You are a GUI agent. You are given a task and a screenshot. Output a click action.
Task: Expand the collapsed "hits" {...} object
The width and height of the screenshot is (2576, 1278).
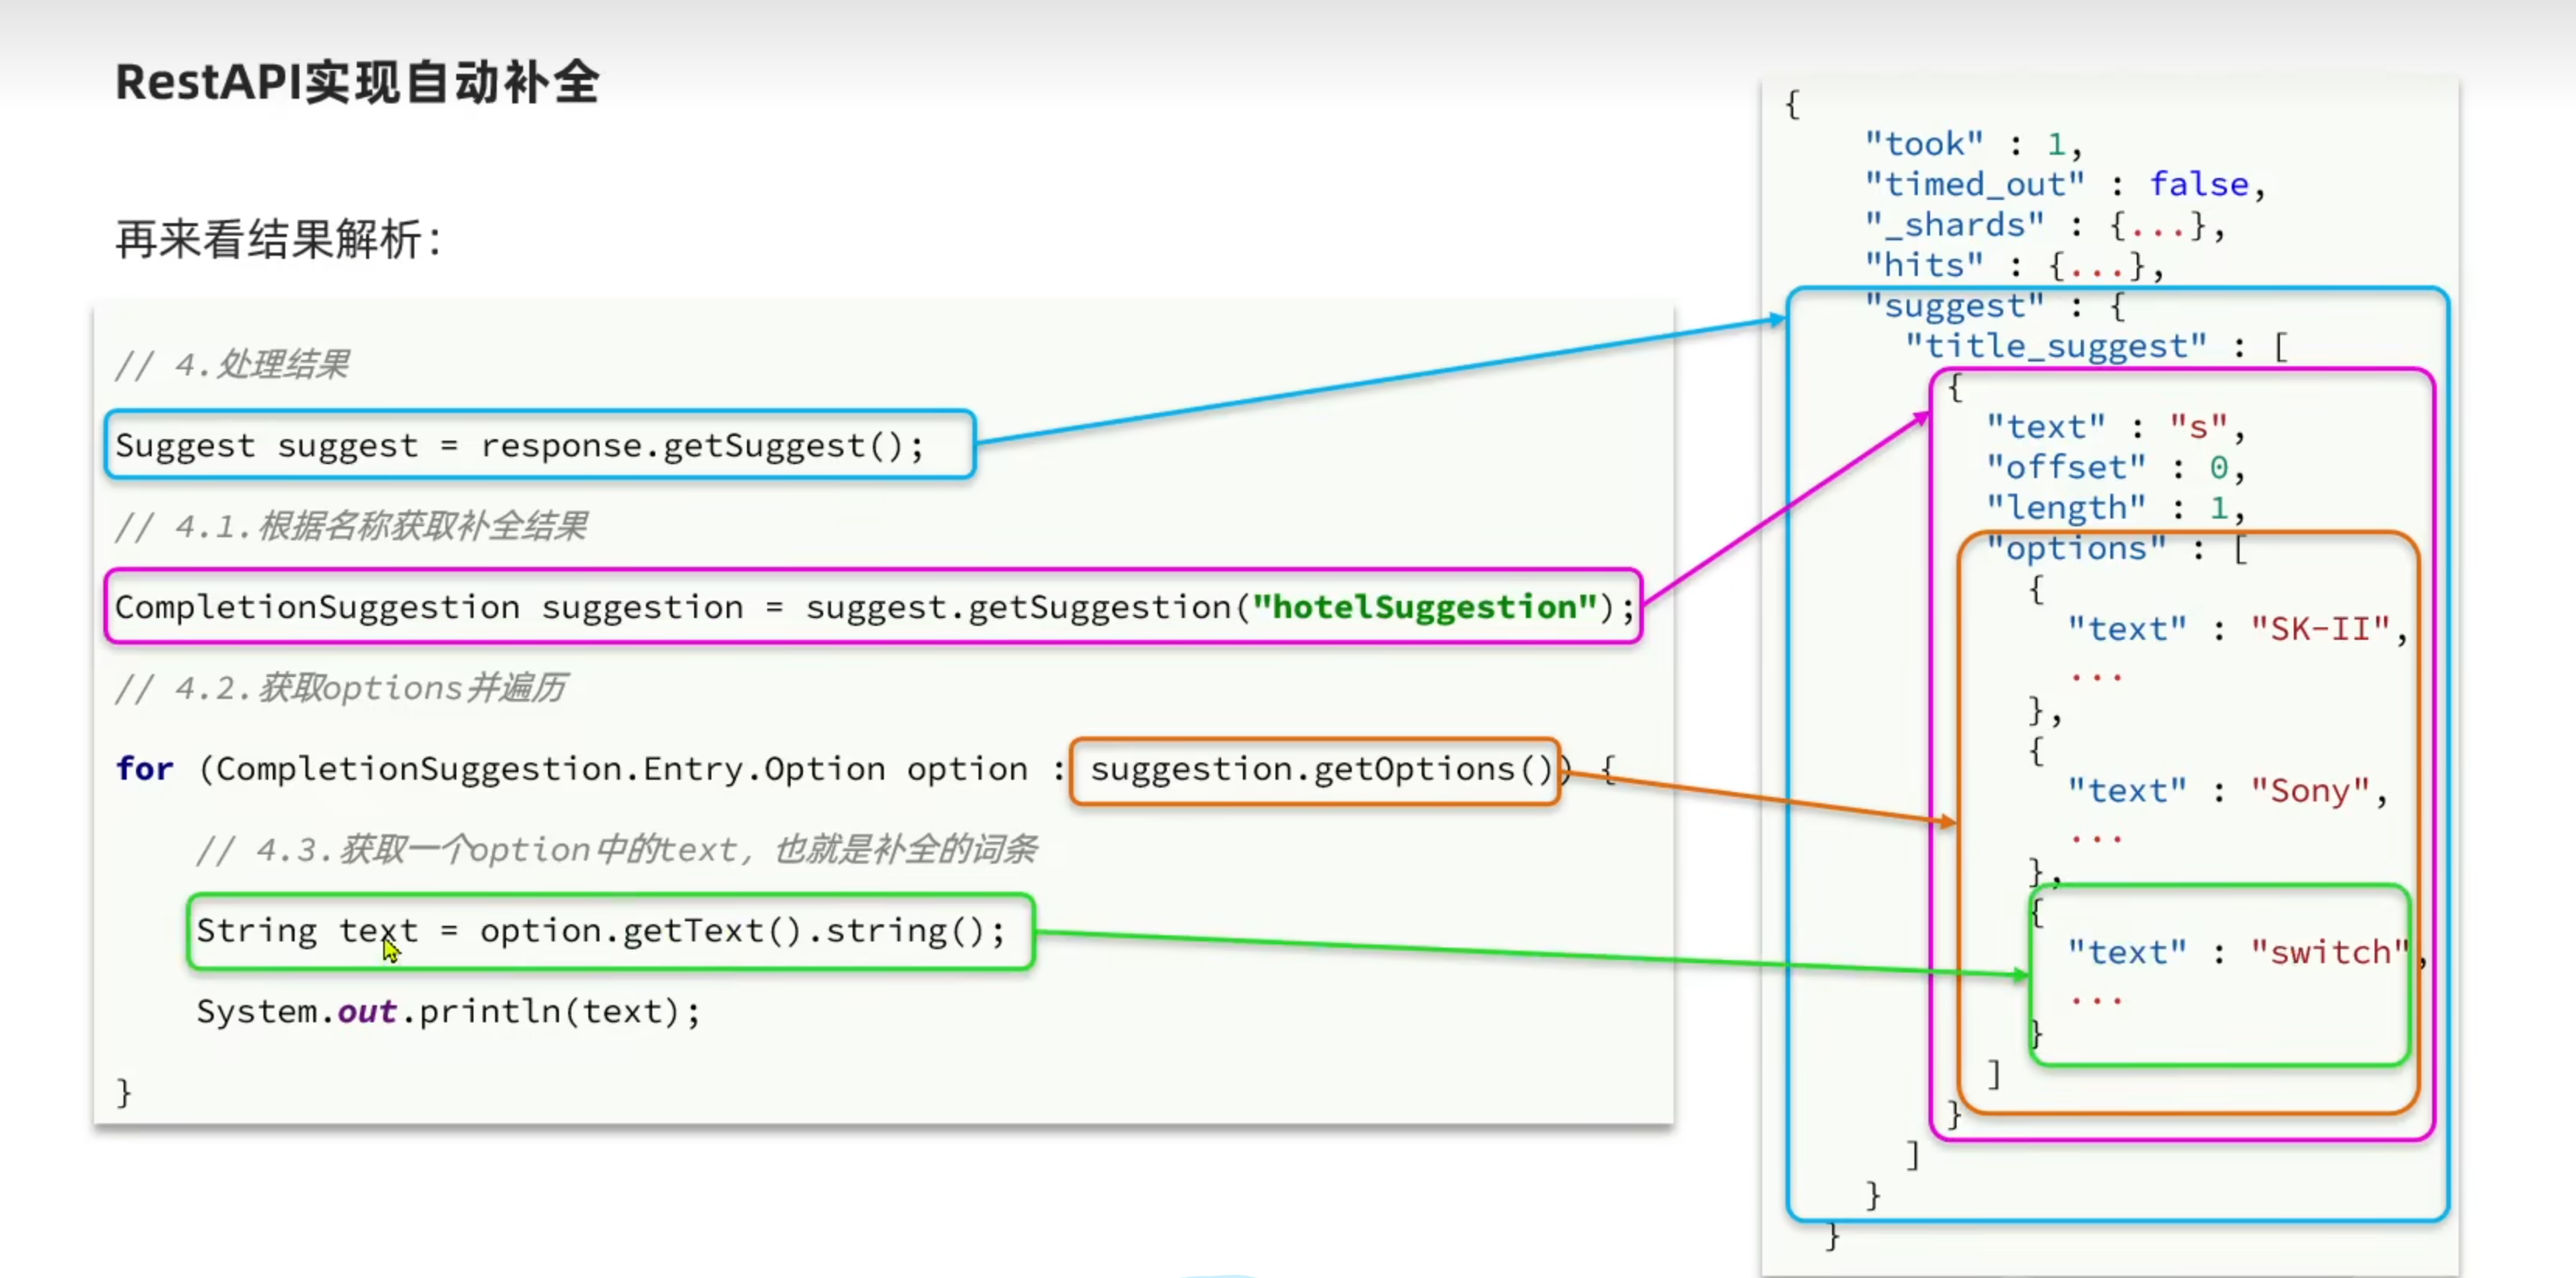pyautogui.click(x=2096, y=266)
